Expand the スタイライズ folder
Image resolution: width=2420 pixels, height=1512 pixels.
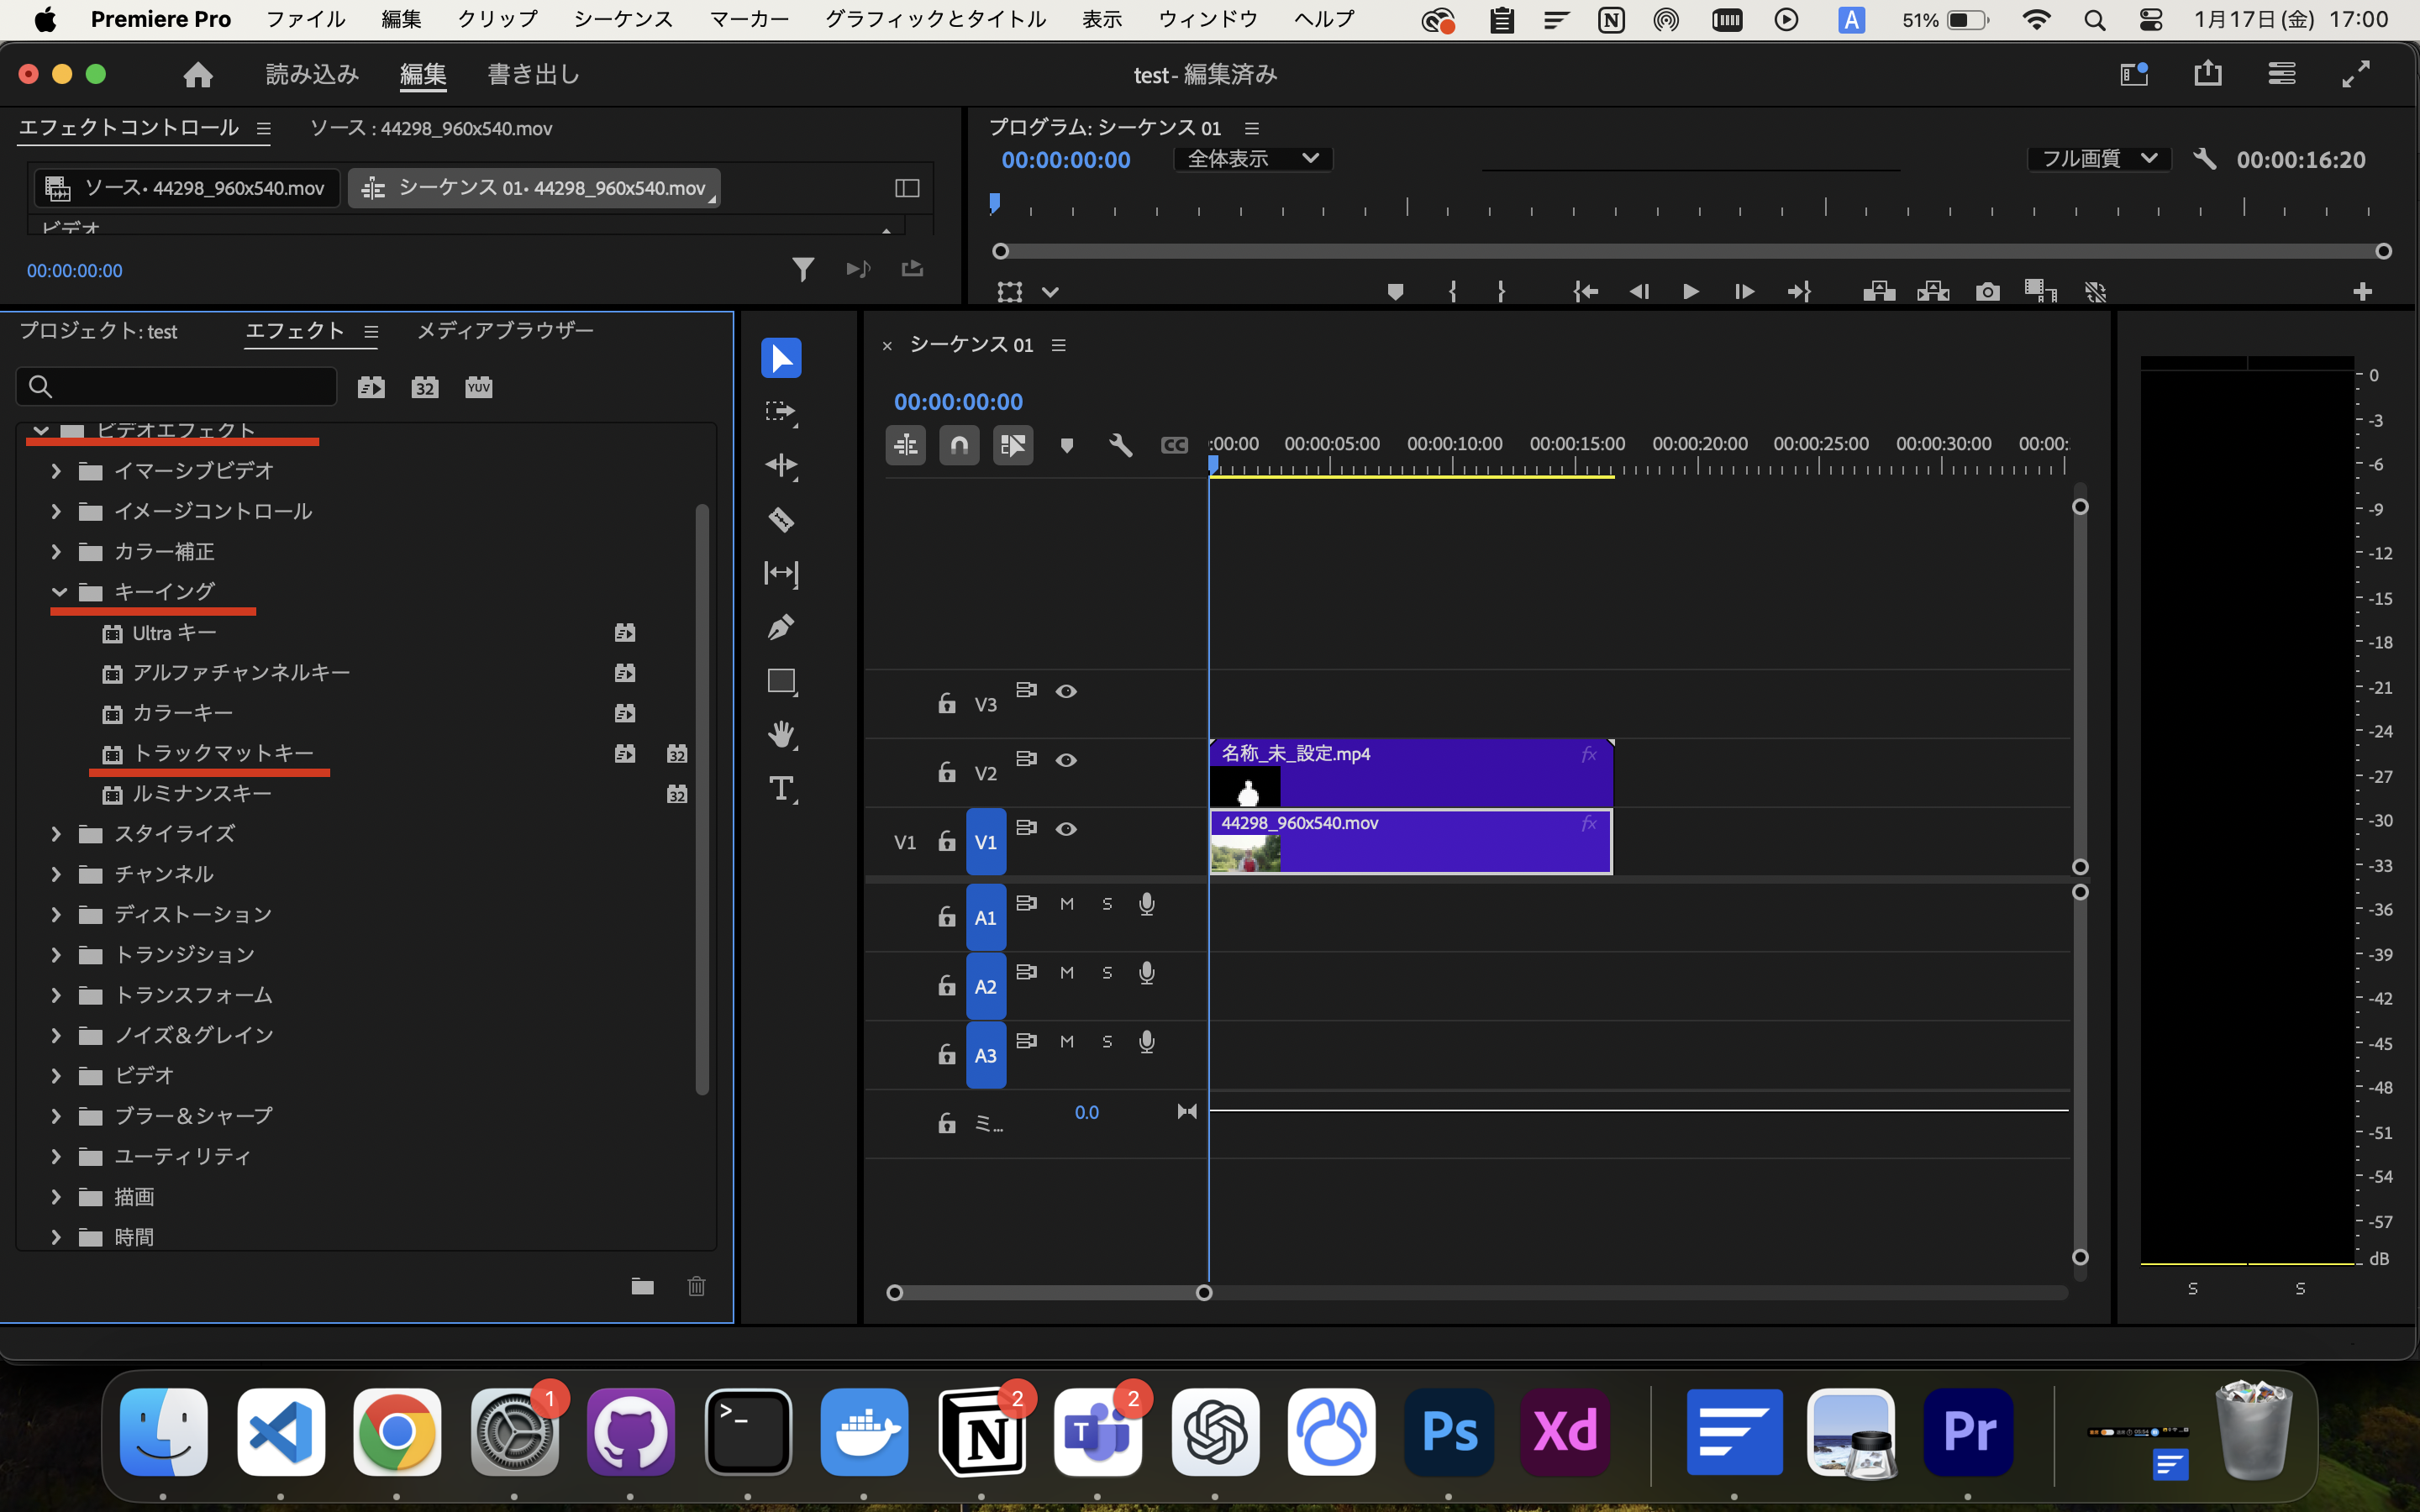[56, 834]
